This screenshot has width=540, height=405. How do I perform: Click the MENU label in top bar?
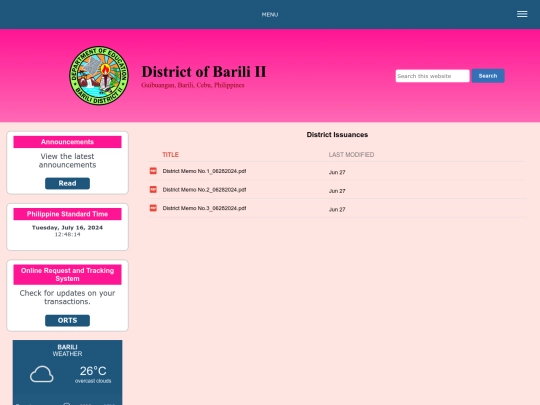(x=270, y=15)
